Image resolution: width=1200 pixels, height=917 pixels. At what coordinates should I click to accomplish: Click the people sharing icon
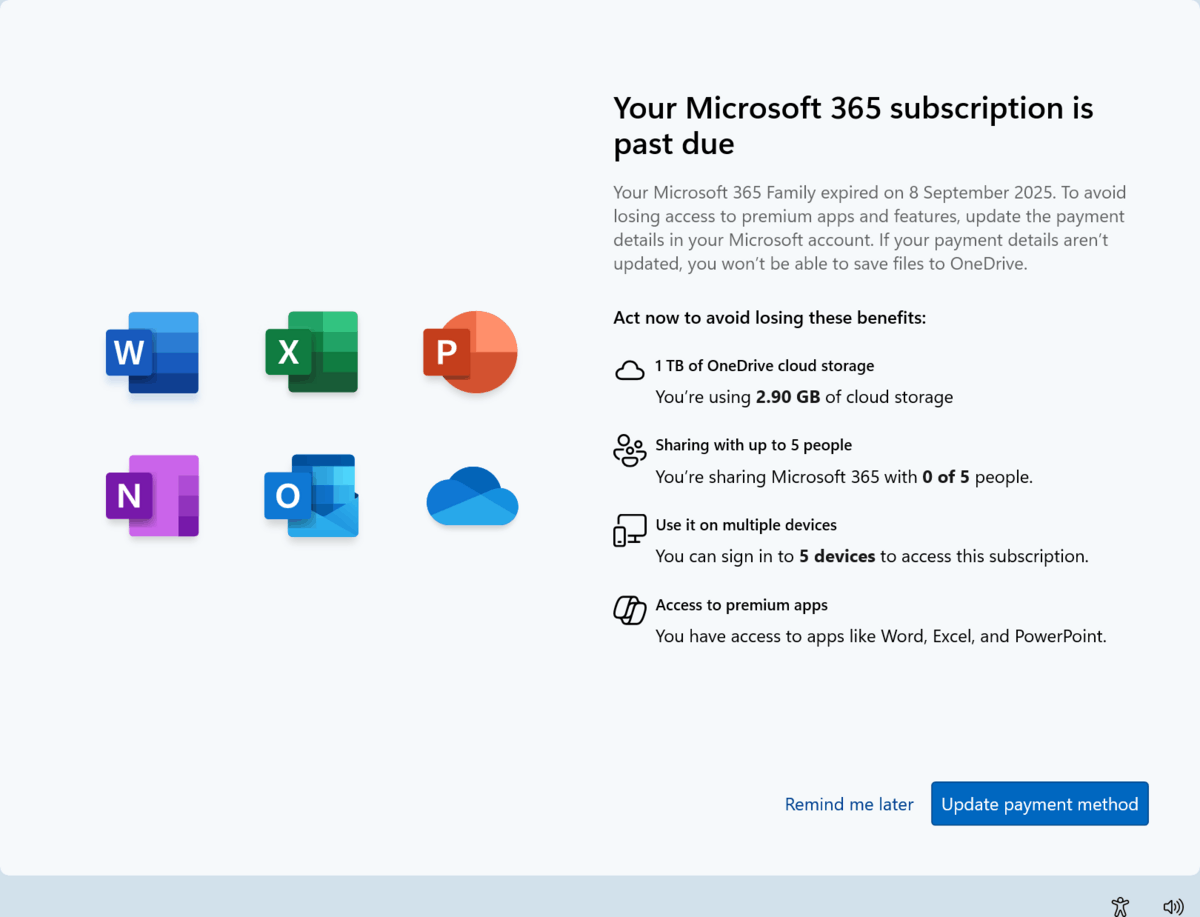(x=629, y=450)
